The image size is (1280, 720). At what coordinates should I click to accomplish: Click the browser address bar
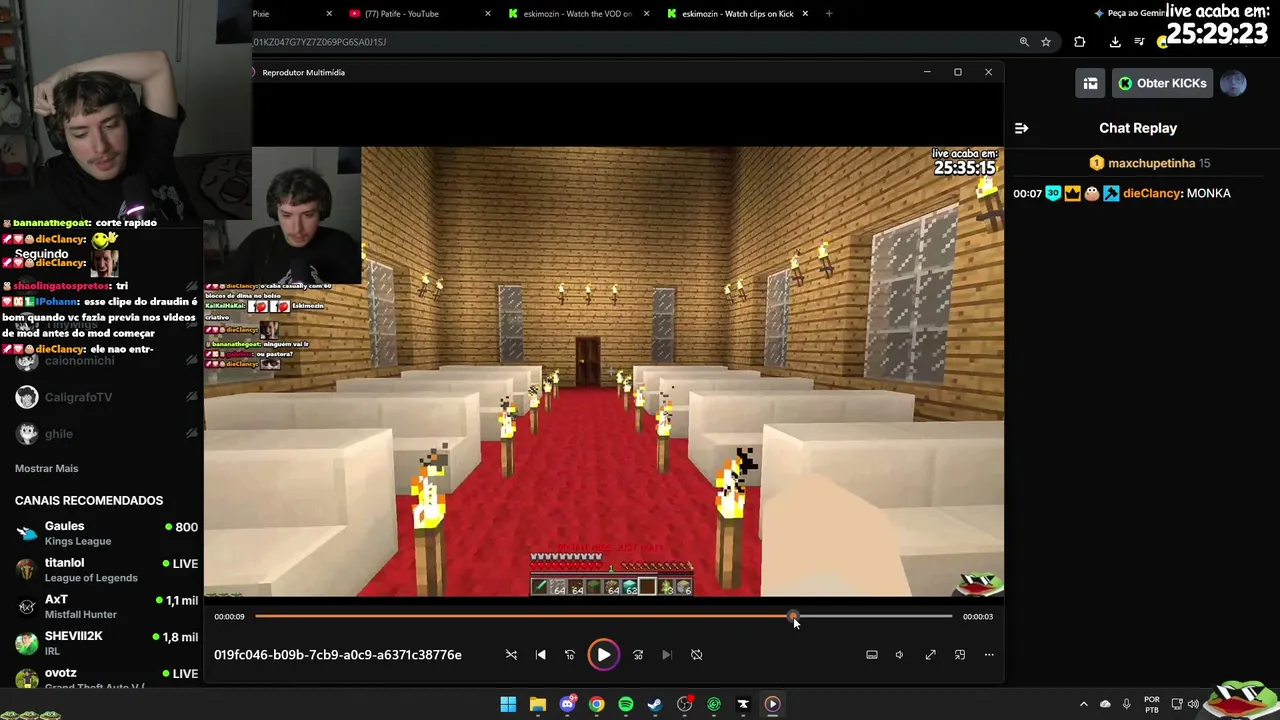[630, 42]
